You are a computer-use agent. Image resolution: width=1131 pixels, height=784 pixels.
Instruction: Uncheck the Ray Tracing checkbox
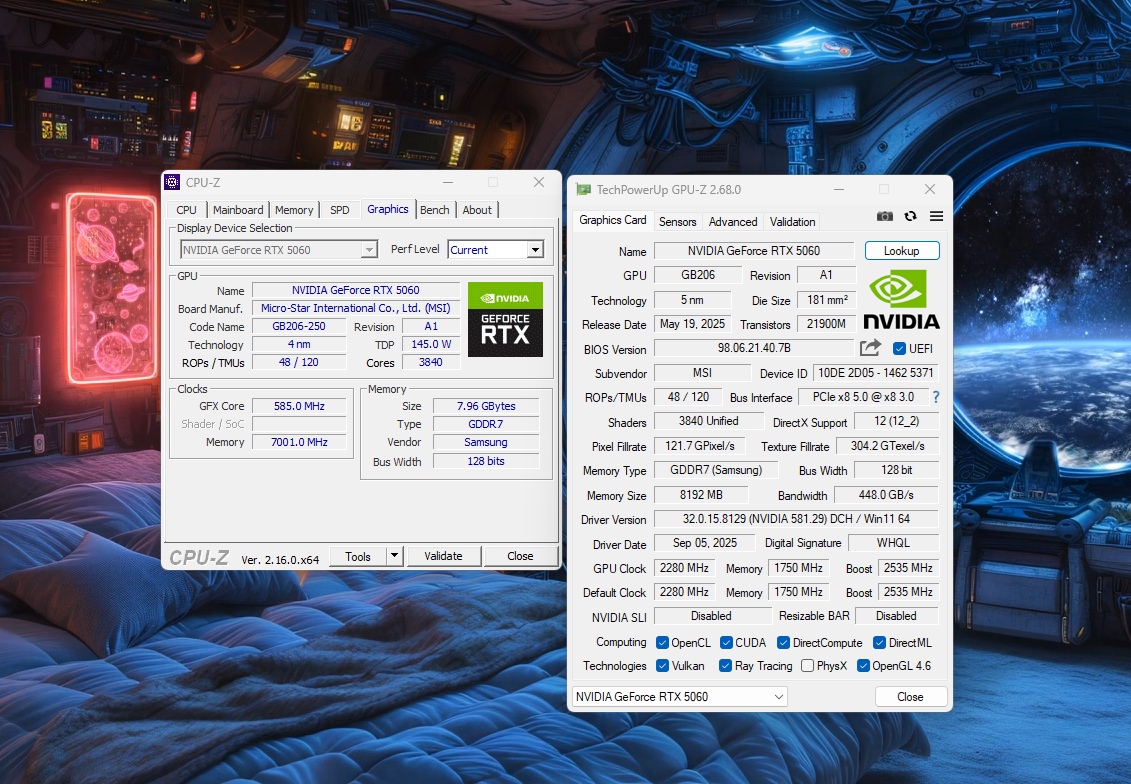click(x=725, y=666)
